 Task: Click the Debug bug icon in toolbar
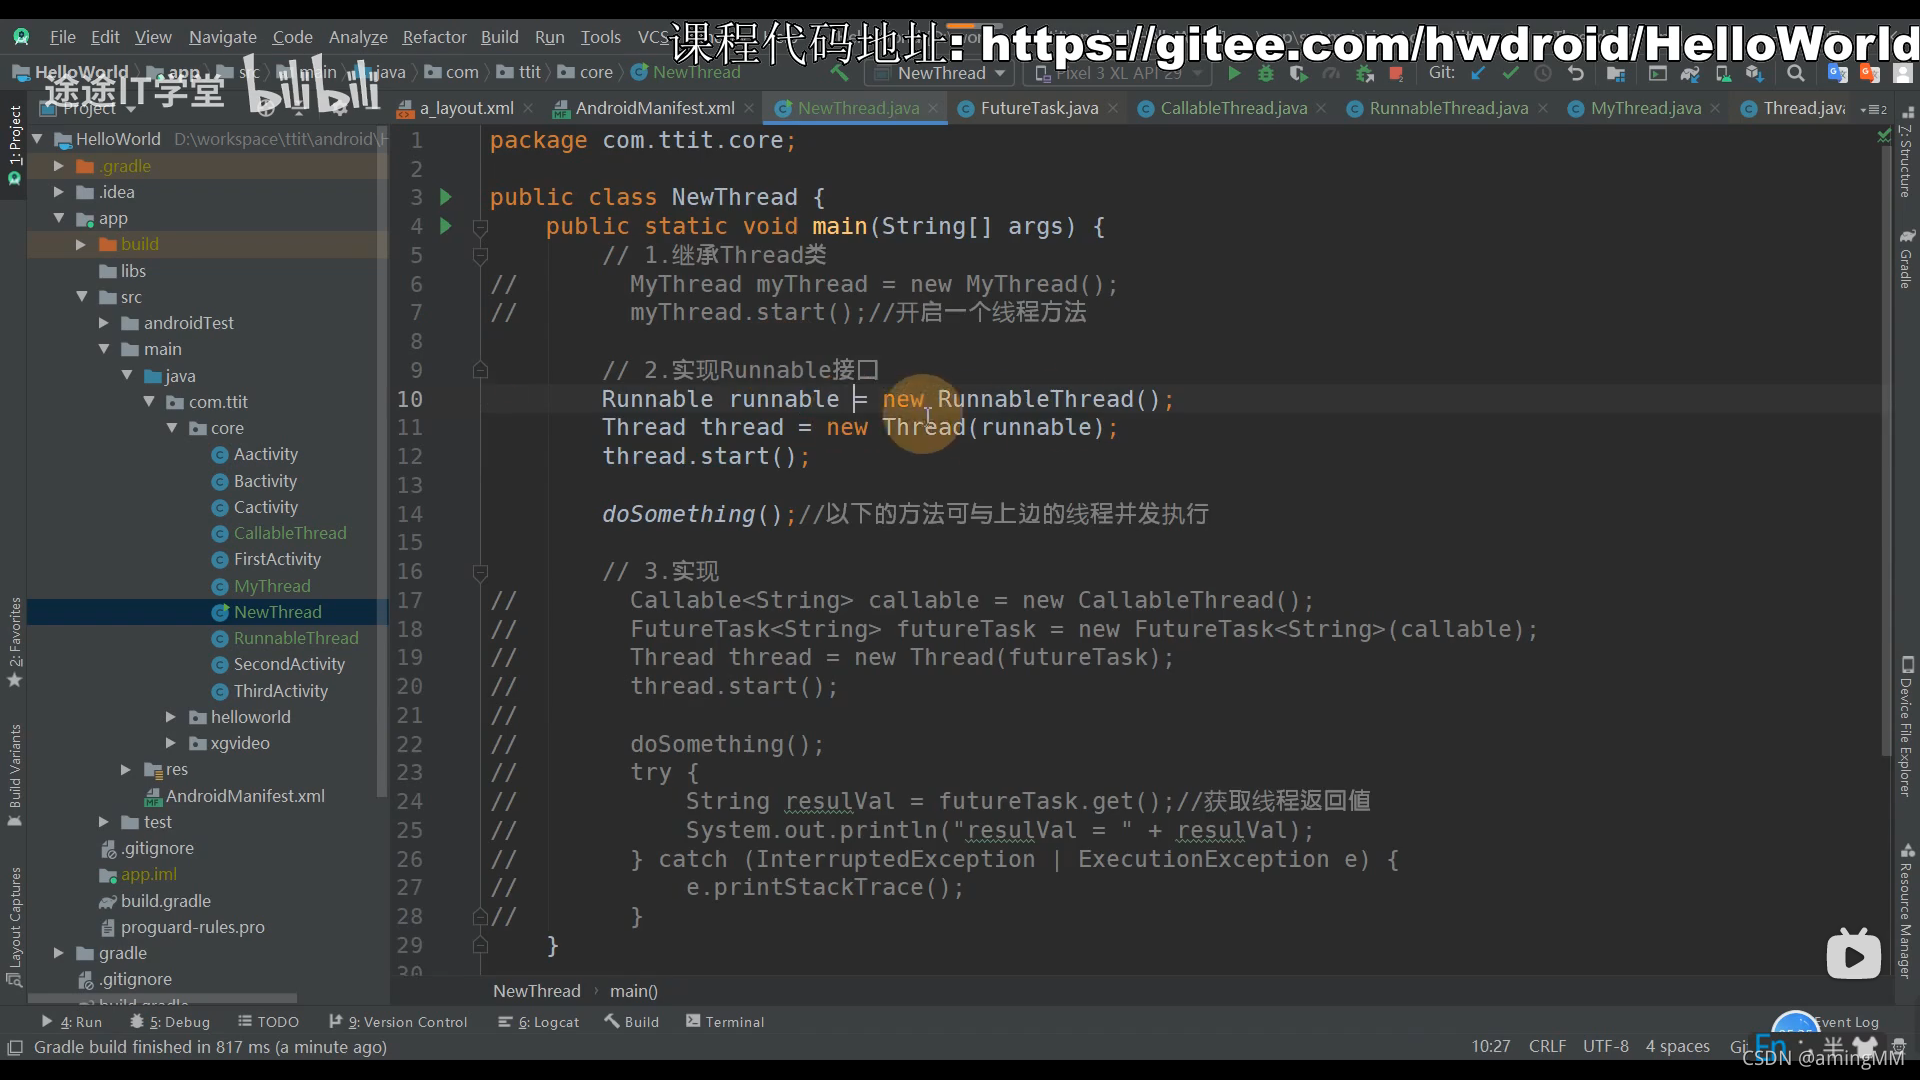click(x=1266, y=73)
